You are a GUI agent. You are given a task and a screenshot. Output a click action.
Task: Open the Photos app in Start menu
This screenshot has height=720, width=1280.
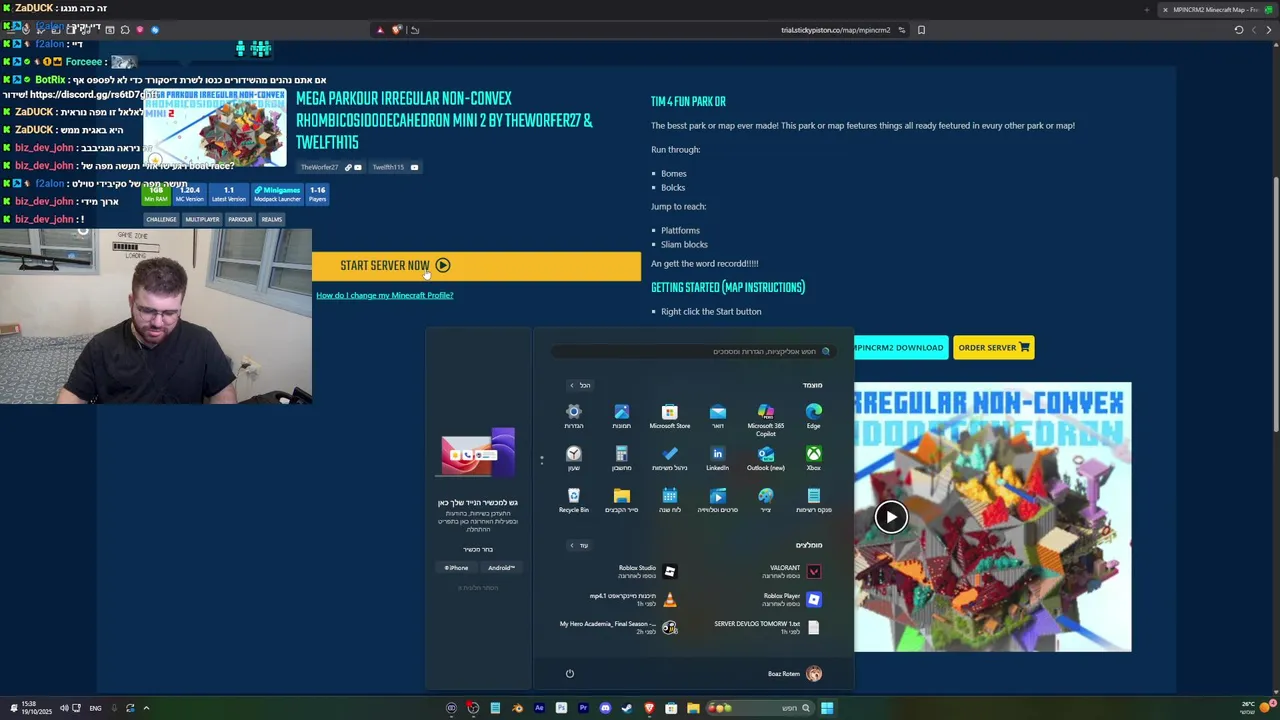622,417
